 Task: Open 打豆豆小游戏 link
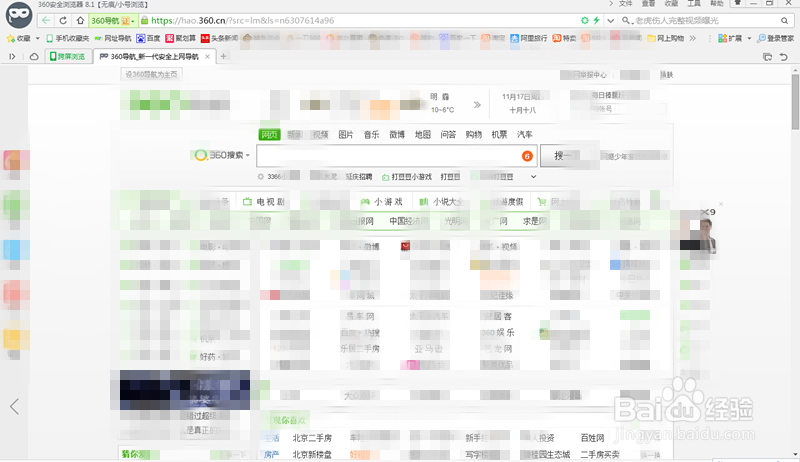pos(407,176)
